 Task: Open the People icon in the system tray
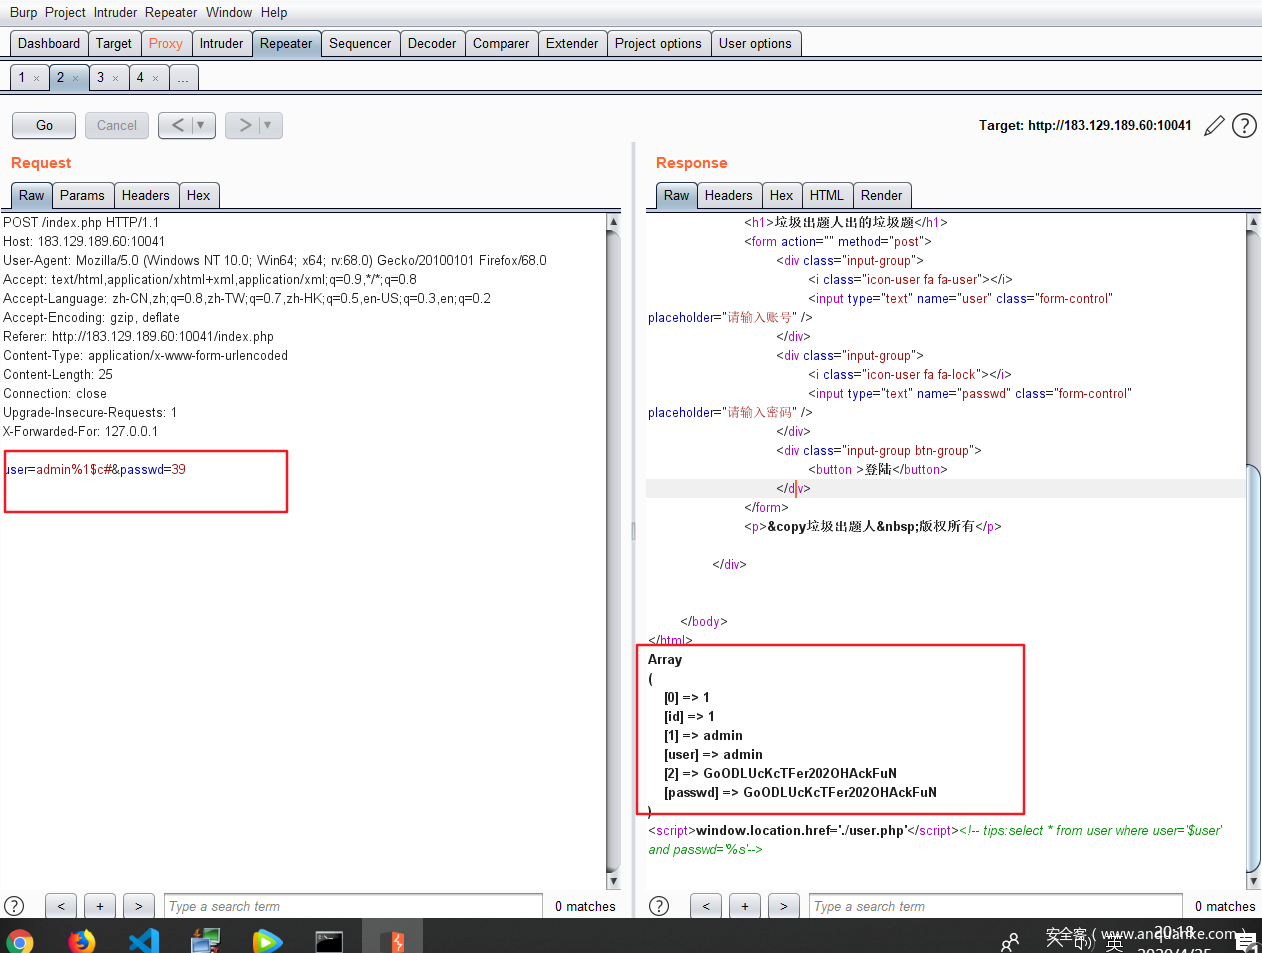coord(1010,942)
